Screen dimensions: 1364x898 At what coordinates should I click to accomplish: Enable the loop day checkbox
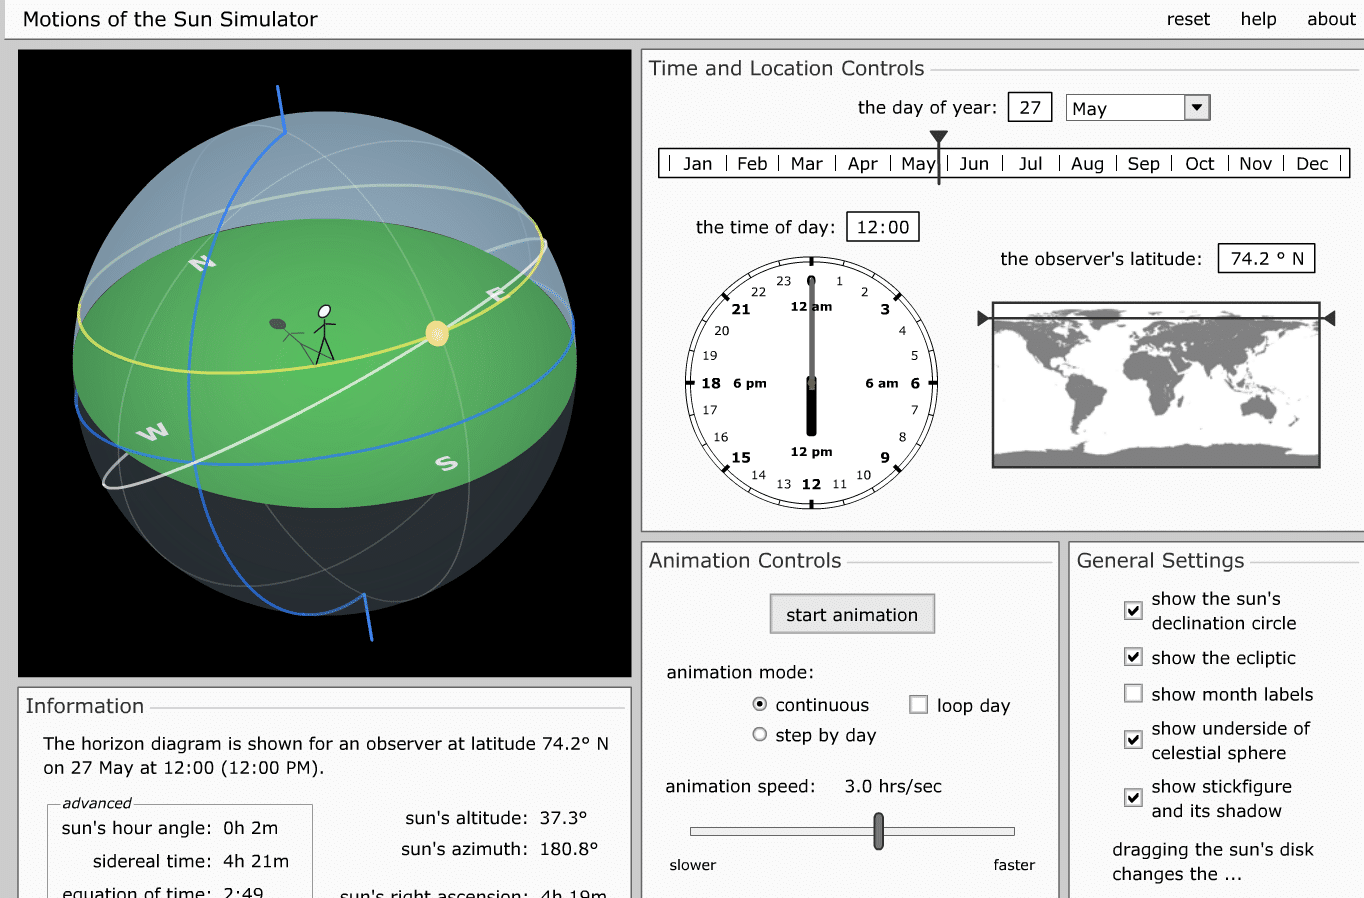pyautogui.click(x=918, y=705)
